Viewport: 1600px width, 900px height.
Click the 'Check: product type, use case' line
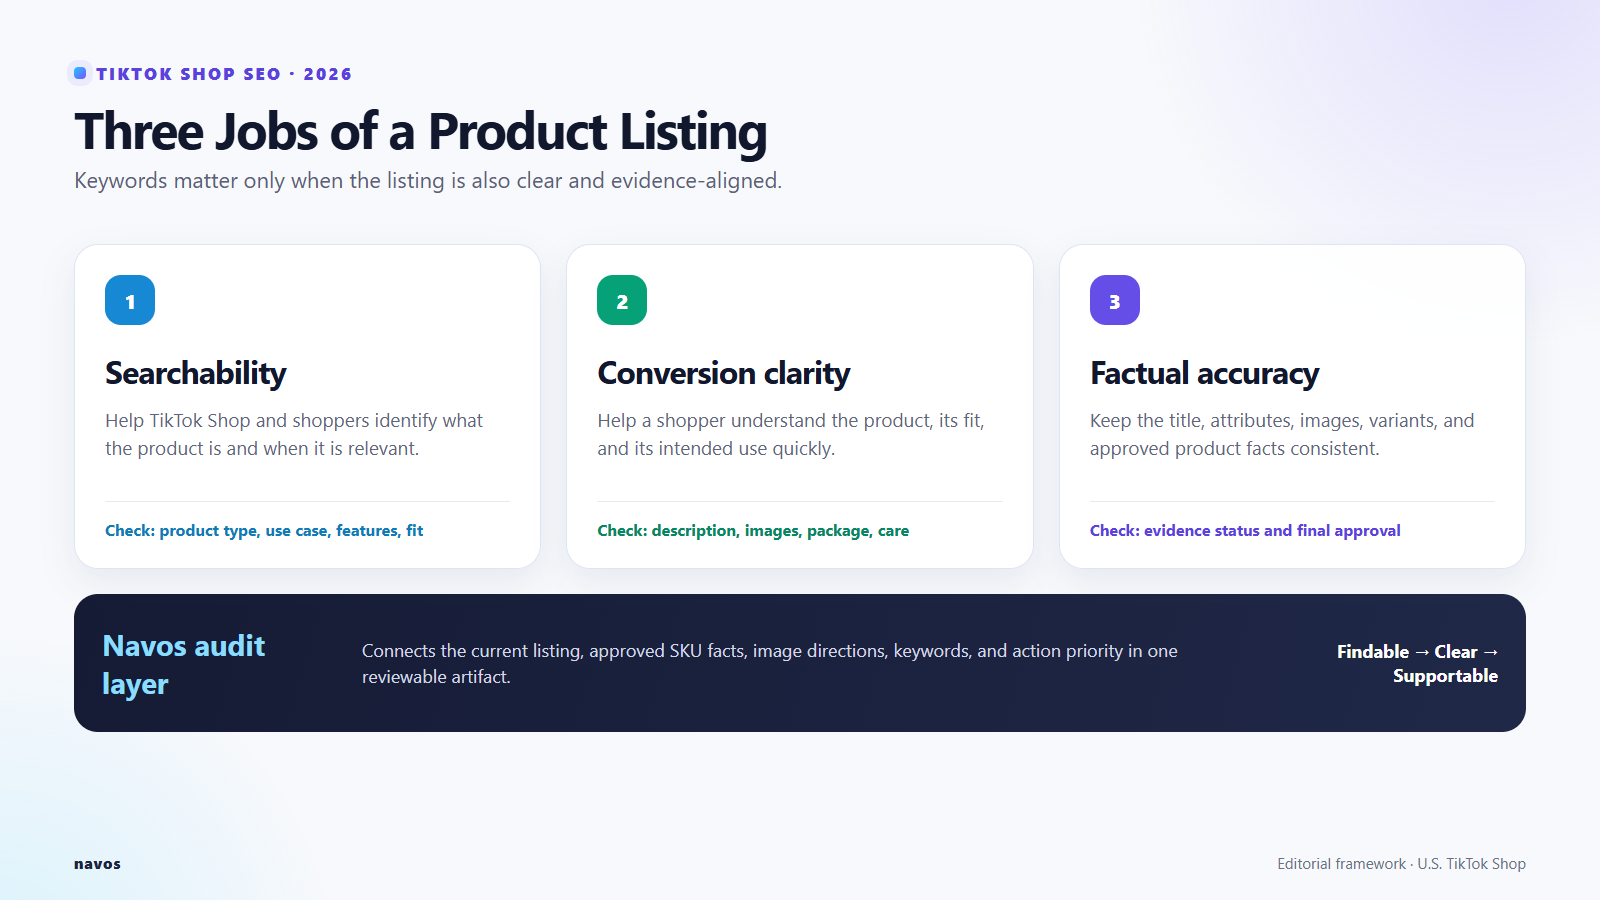[264, 531]
